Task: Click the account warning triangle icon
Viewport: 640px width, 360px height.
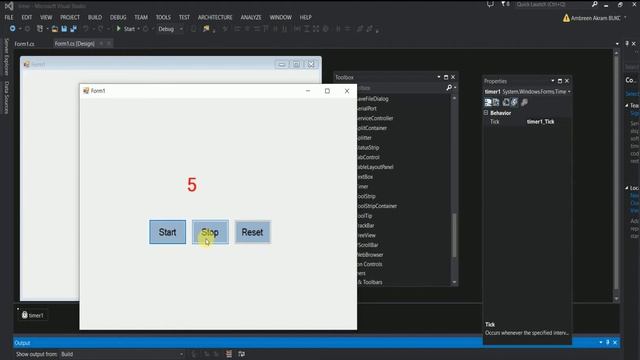Action: point(566,18)
